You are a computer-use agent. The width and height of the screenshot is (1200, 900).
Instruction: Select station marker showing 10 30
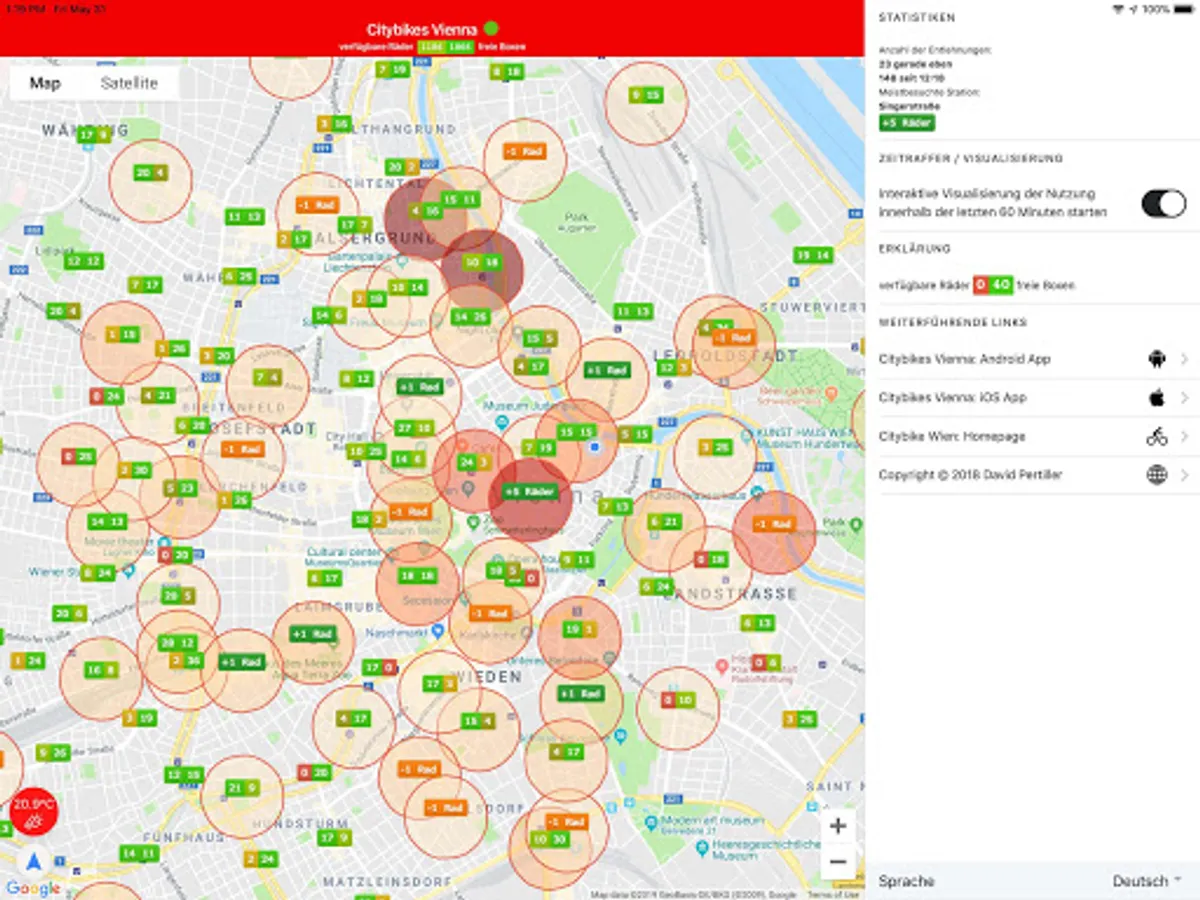pyautogui.click(x=549, y=839)
